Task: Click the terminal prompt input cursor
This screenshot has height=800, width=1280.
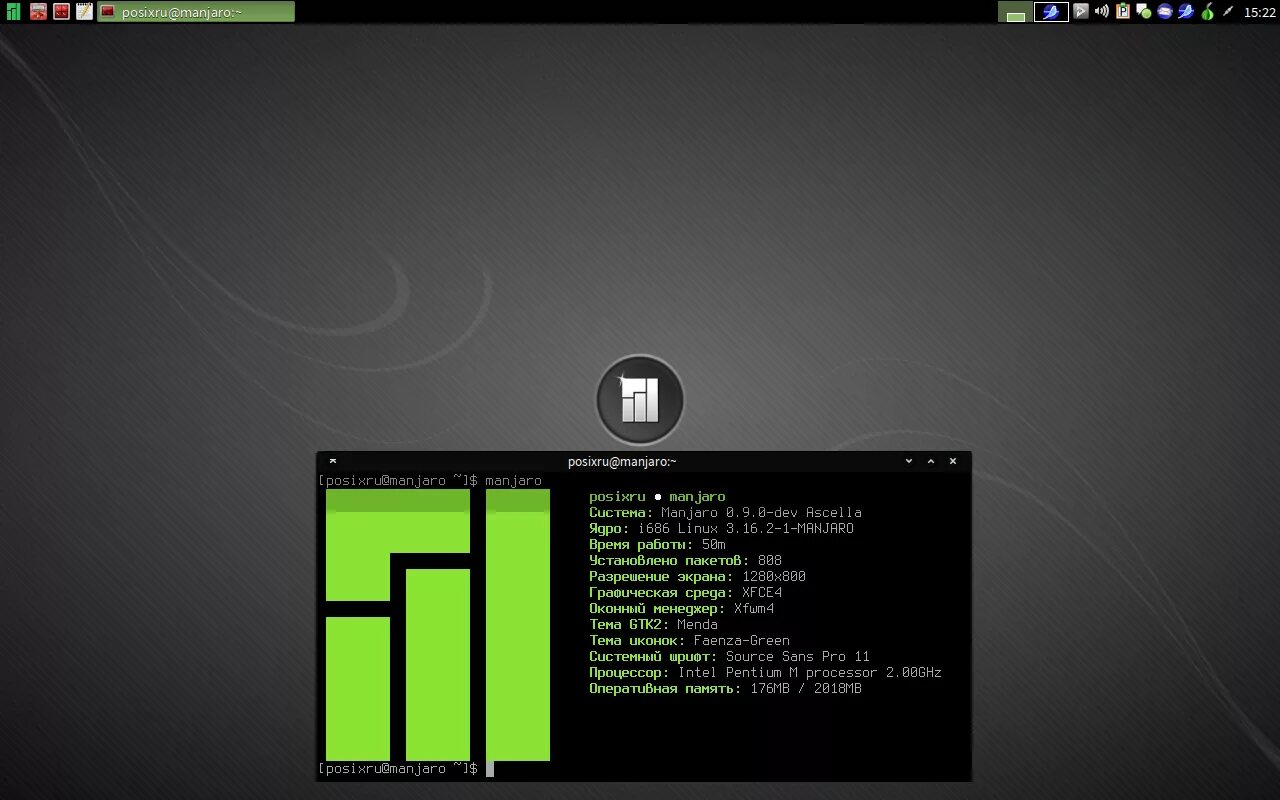Action: [490, 769]
